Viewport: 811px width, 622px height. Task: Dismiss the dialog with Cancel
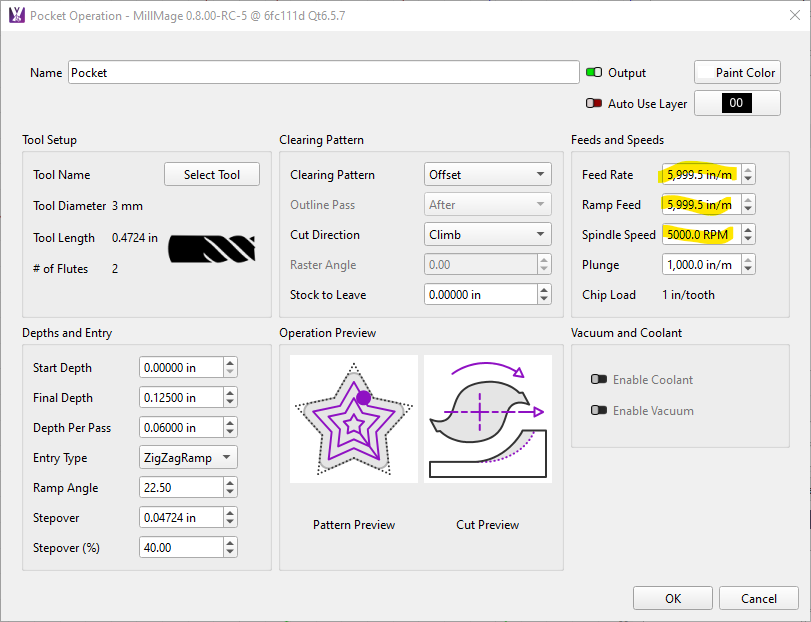(758, 598)
